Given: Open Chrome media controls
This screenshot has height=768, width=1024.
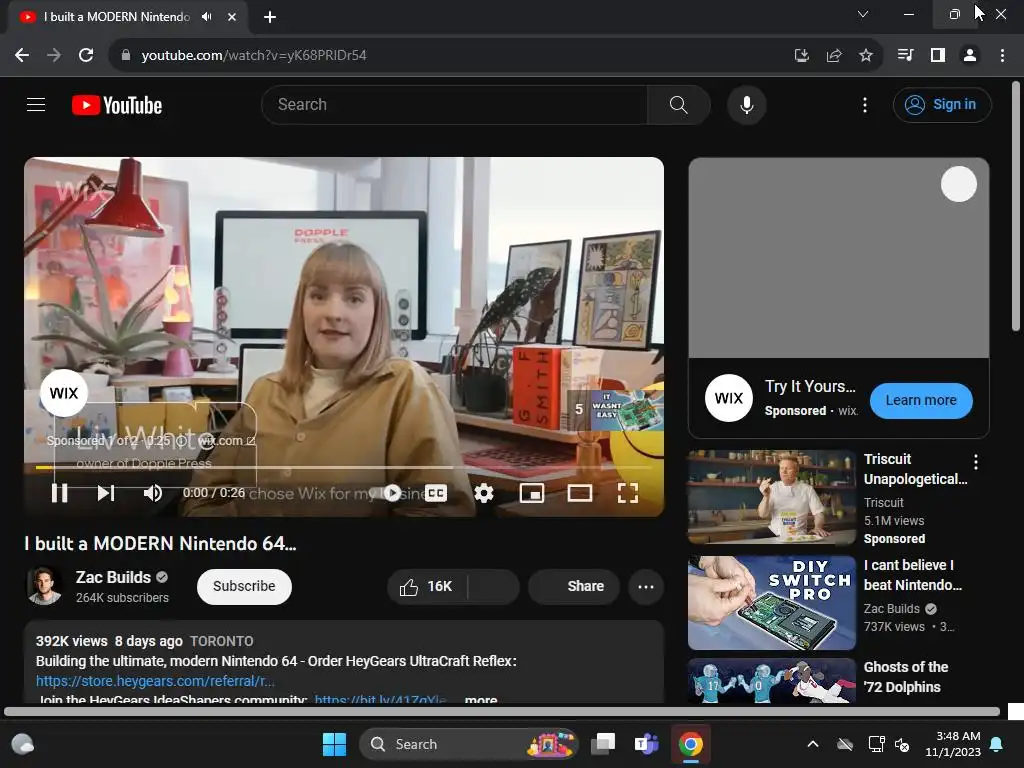Looking at the screenshot, I should (905, 56).
